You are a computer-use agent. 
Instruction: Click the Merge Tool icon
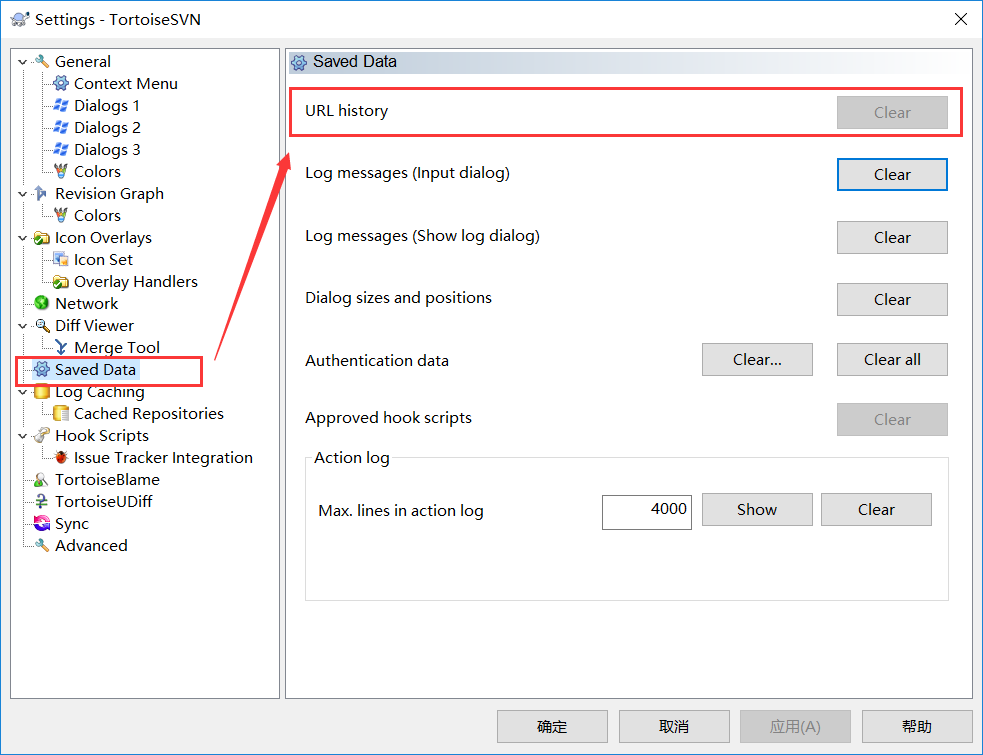click(x=61, y=347)
